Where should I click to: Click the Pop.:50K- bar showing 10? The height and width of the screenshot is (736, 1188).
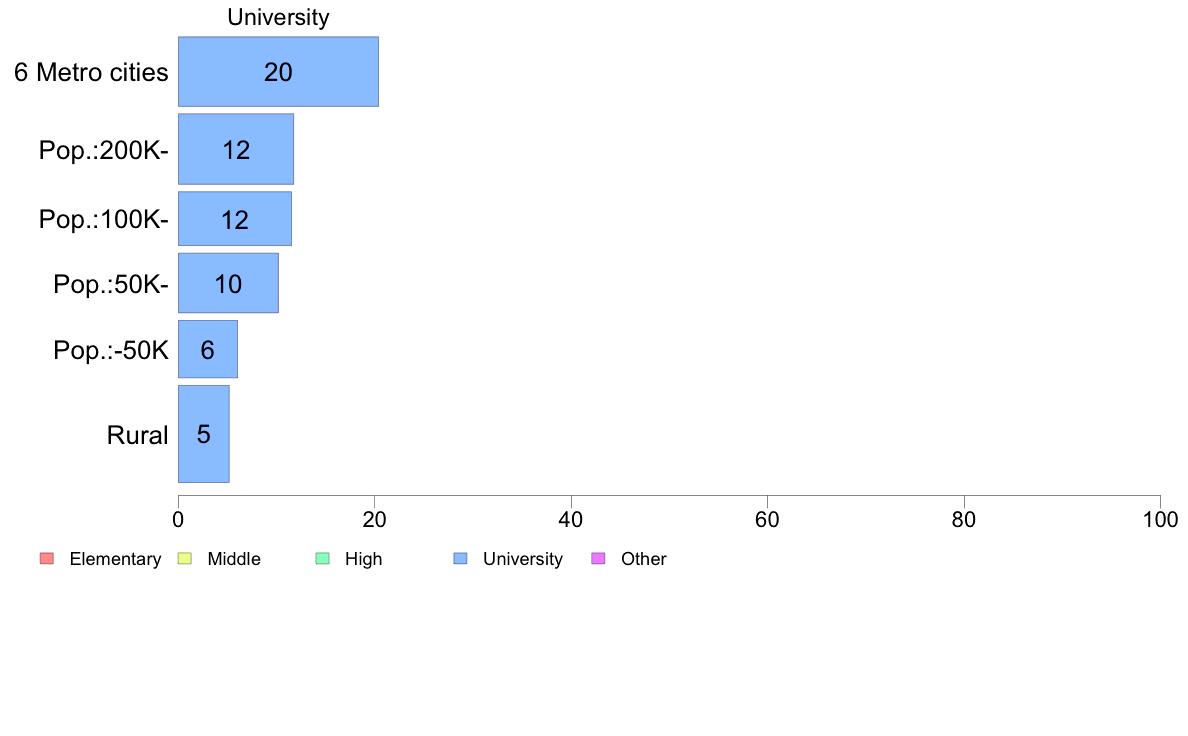point(228,283)
